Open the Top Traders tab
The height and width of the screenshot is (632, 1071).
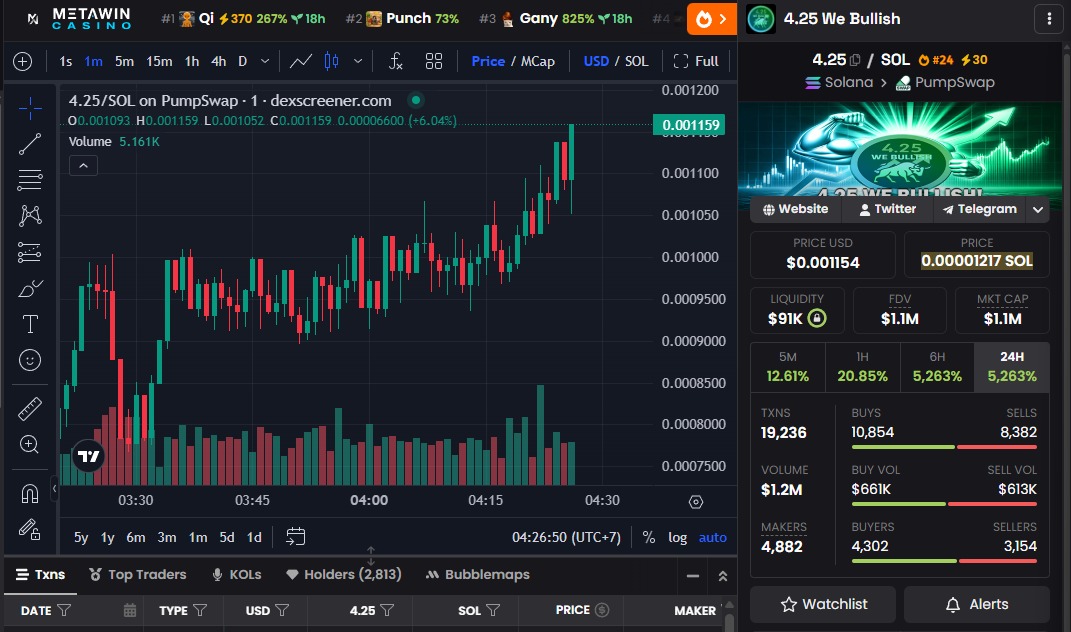[x=137, y=575]
